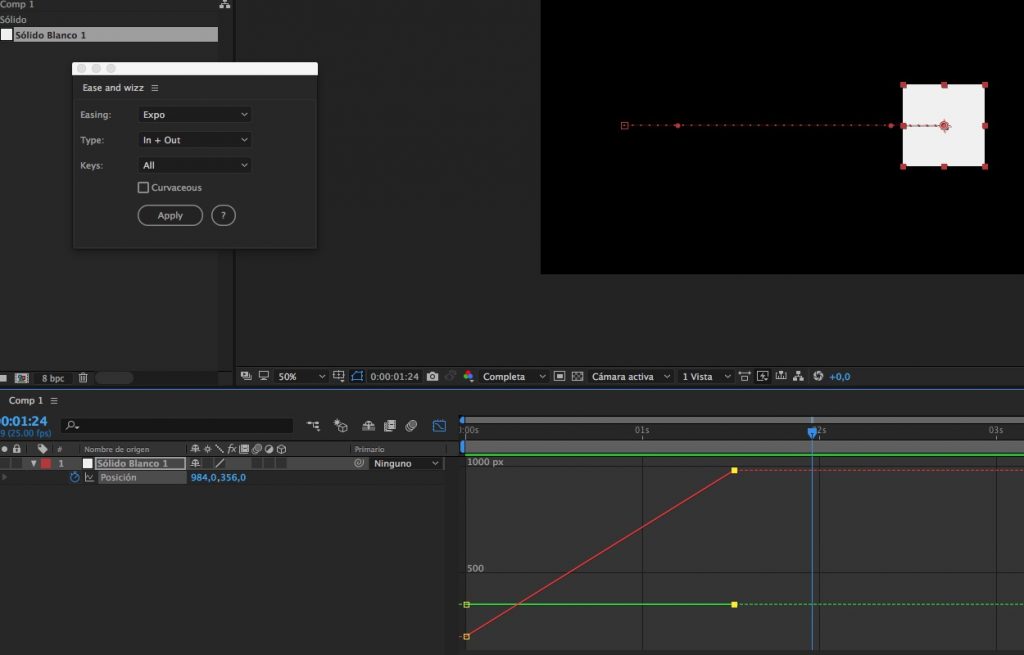Toggle the lock column switch in timeline header
The image size is (1024, 655).
pyautogui.click(x=17, y=449)
